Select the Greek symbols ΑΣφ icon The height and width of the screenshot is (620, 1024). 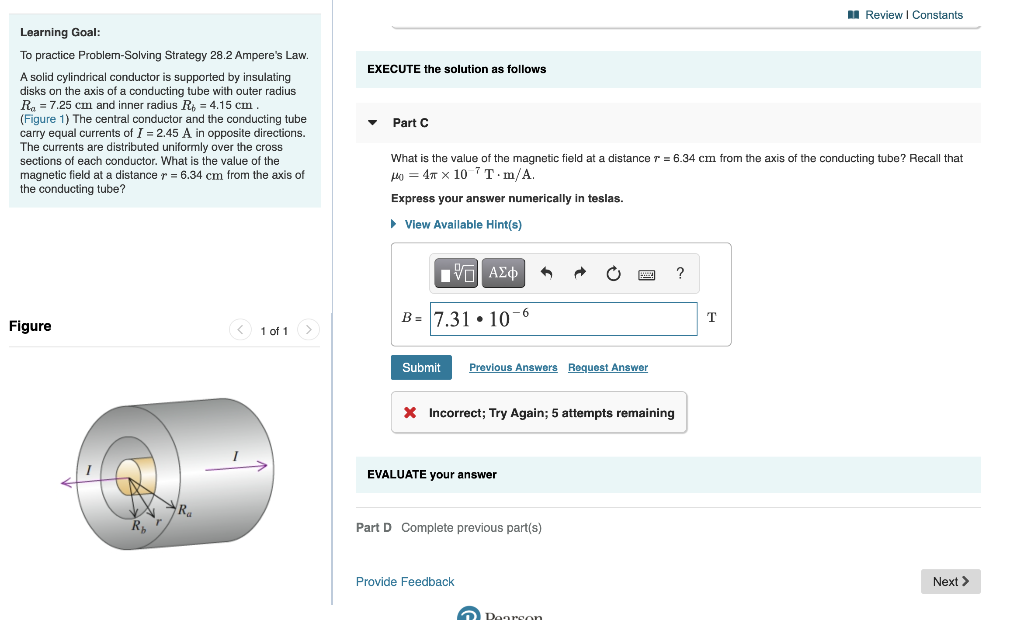[503, 272]
